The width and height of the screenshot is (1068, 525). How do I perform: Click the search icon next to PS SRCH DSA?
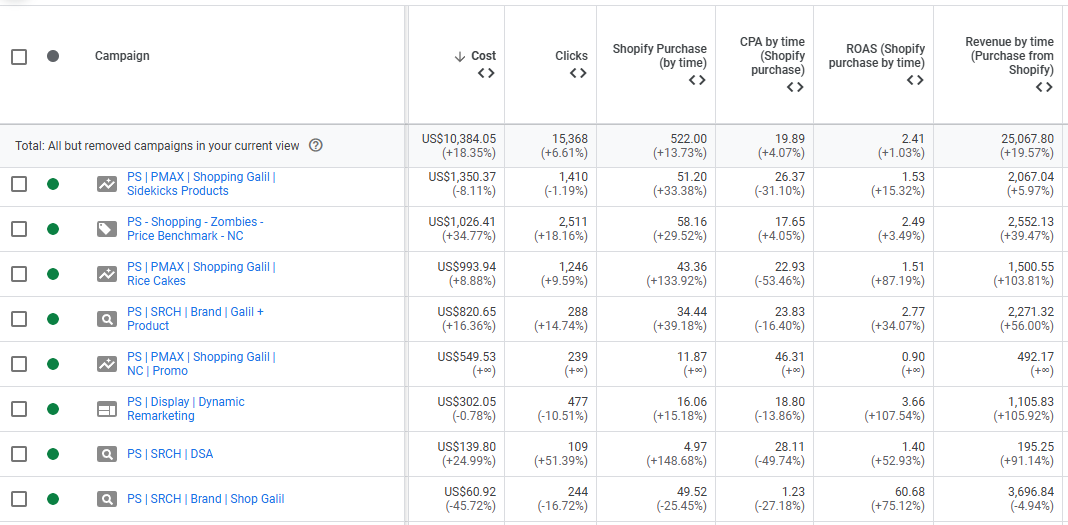(107, 454)
